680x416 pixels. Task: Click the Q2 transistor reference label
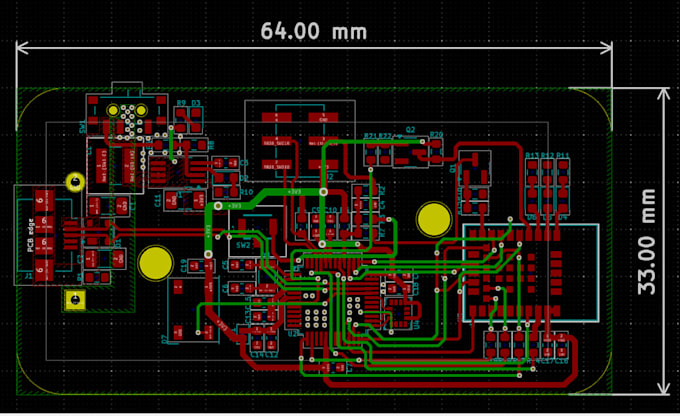tap(410, 130)
